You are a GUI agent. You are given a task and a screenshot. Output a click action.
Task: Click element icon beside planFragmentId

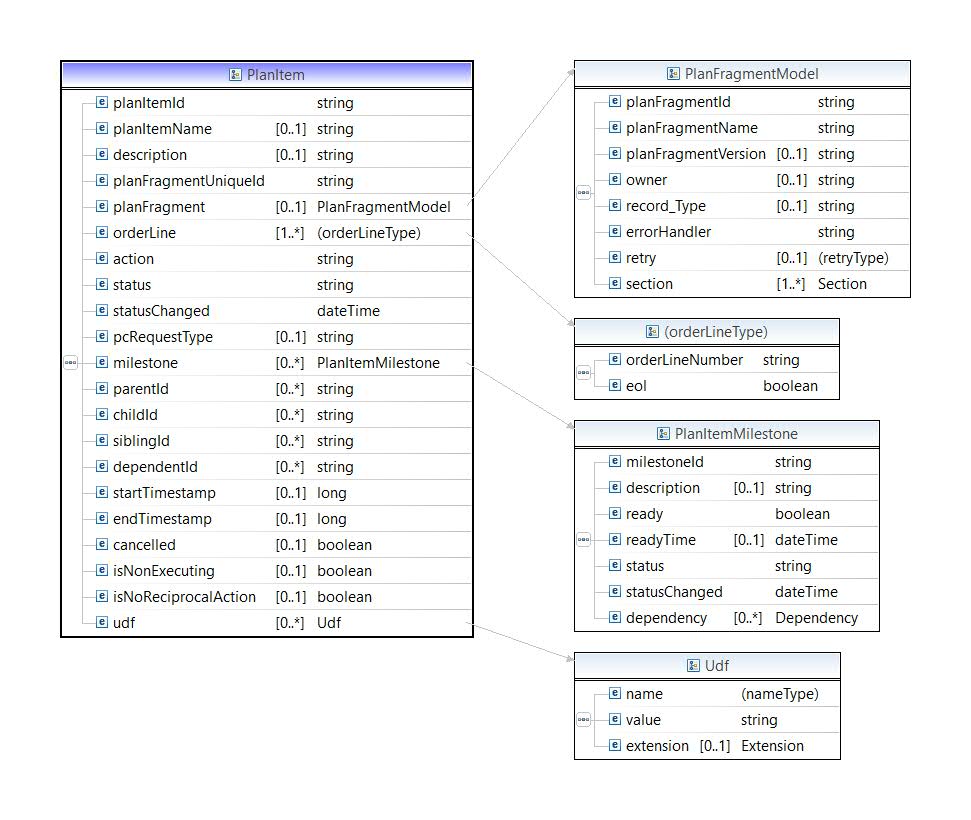click(615, 101)
